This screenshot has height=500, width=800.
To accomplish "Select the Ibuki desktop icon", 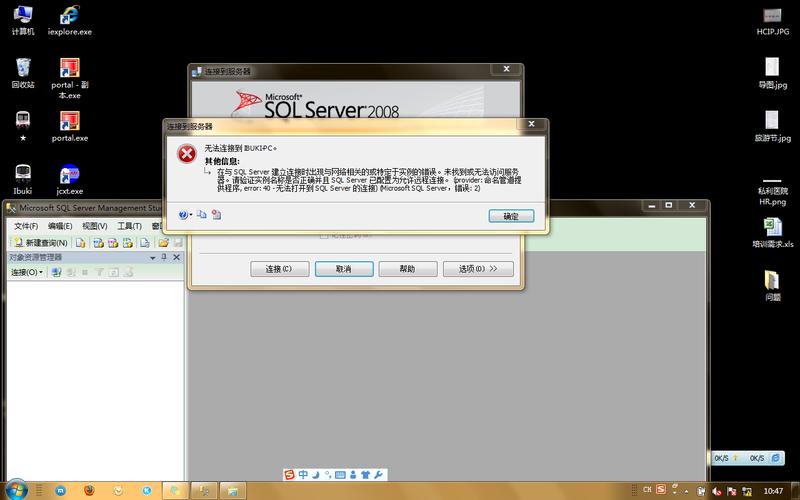I will pyautogui.click(x=23, y=180).
